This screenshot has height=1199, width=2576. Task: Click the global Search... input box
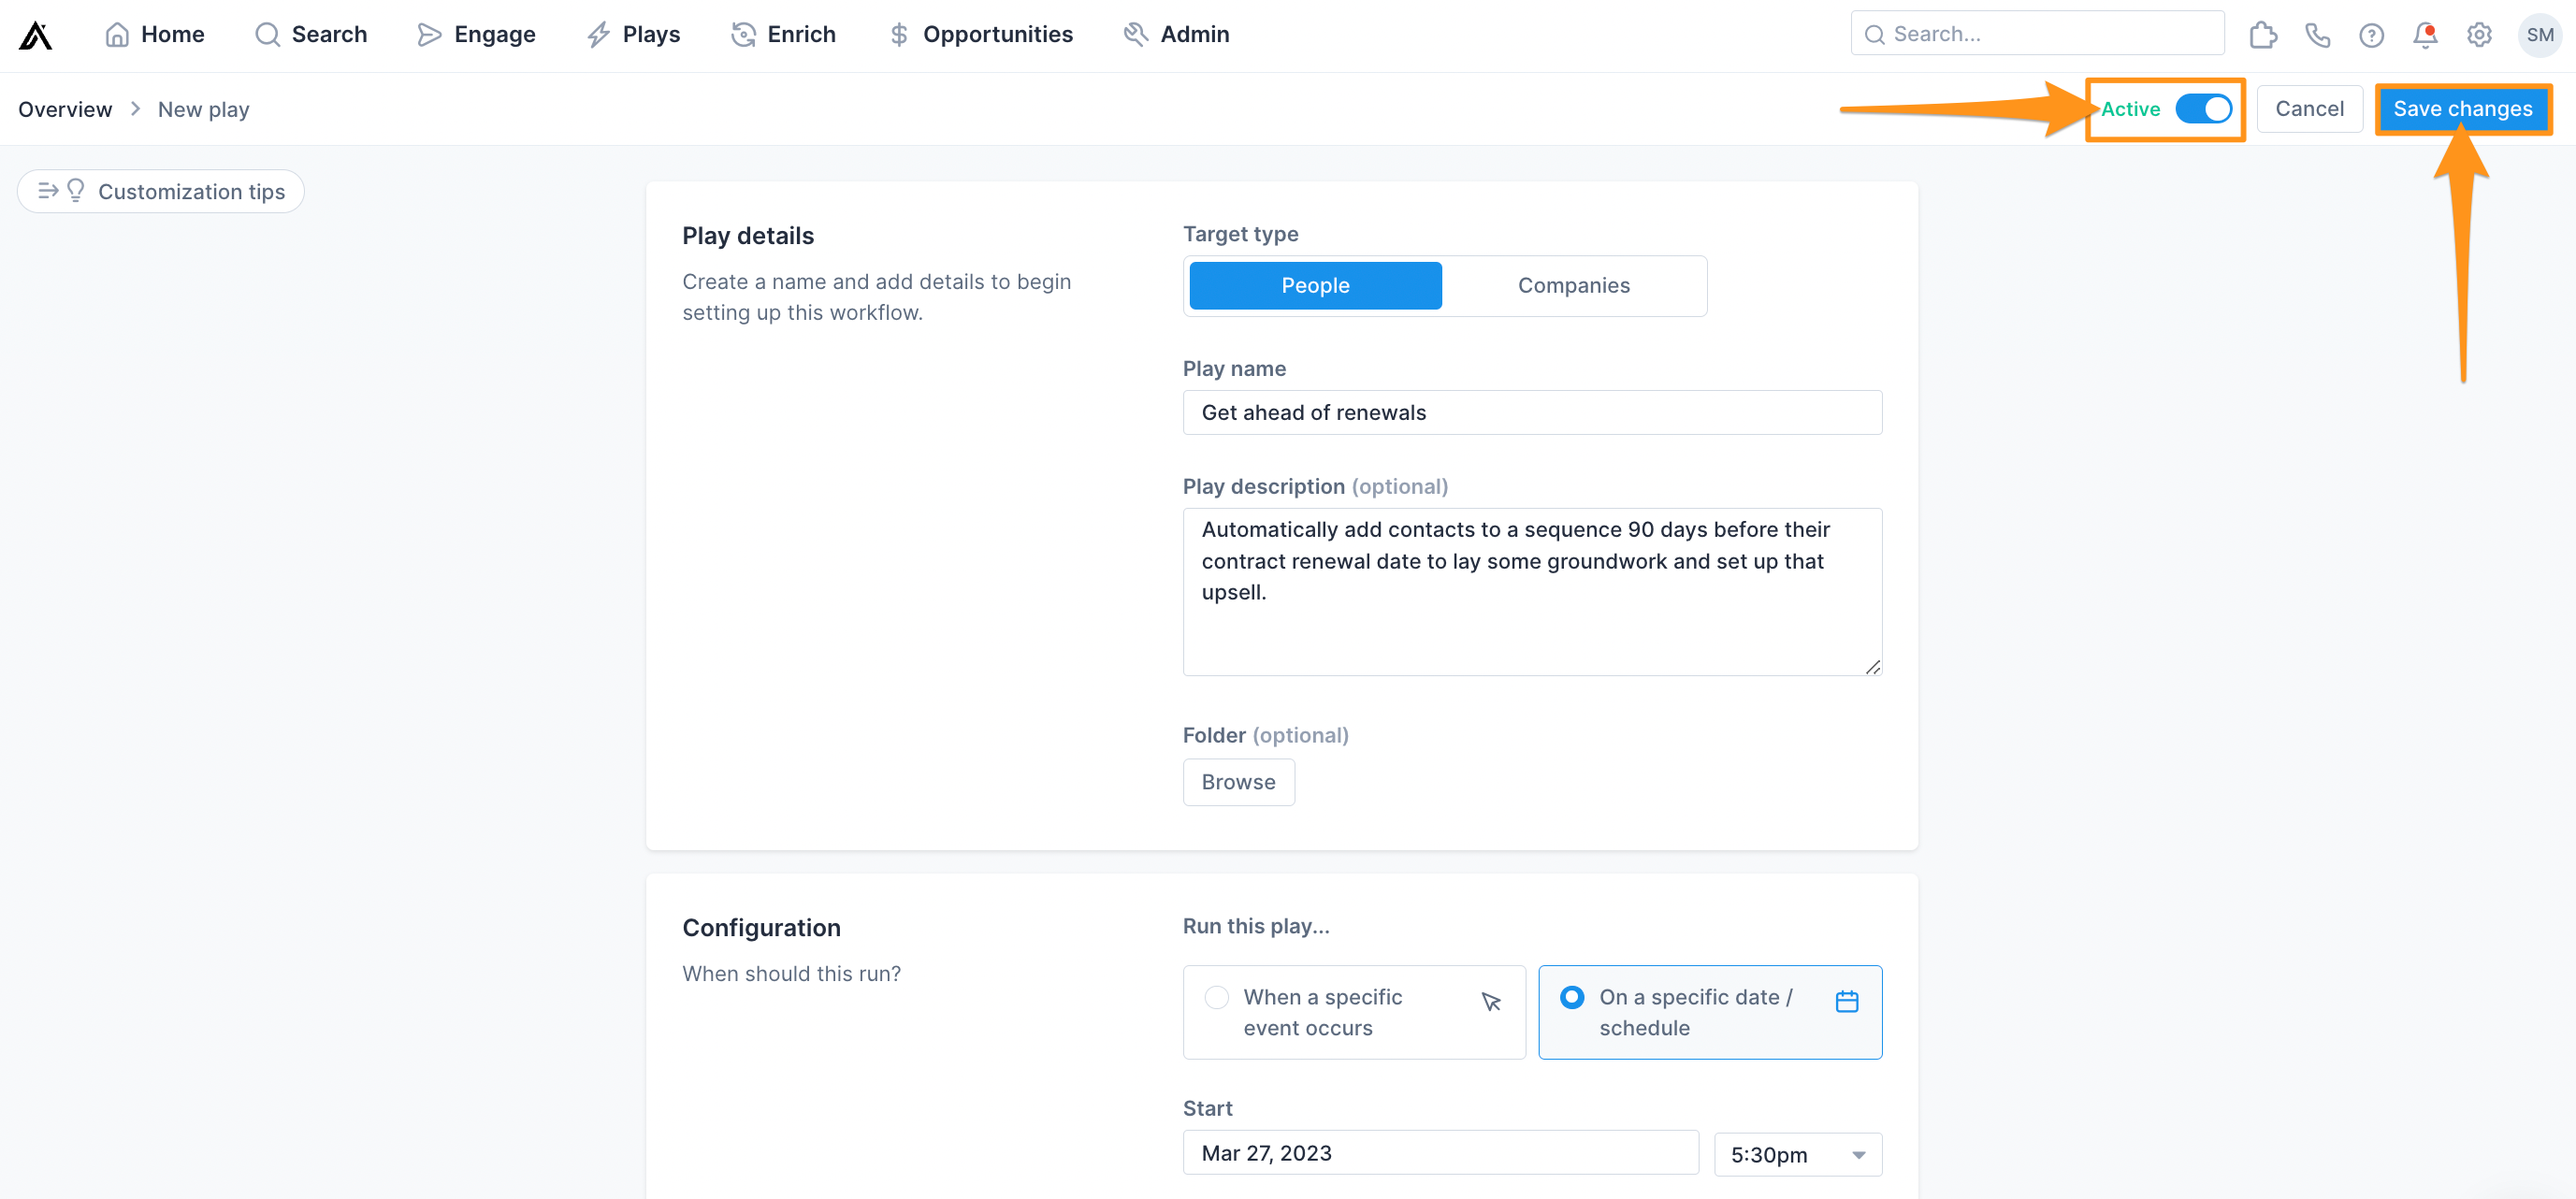[x=2037, y=34]
